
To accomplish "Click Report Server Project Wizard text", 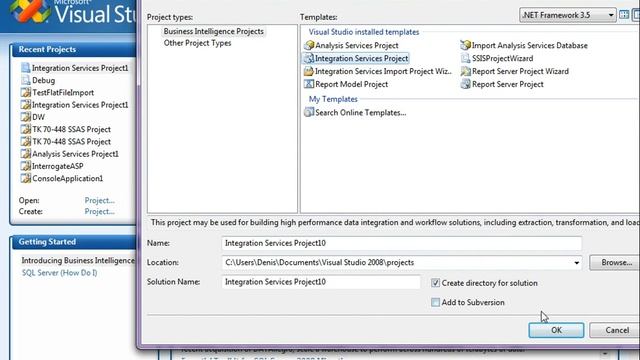I will pos(520,71).
